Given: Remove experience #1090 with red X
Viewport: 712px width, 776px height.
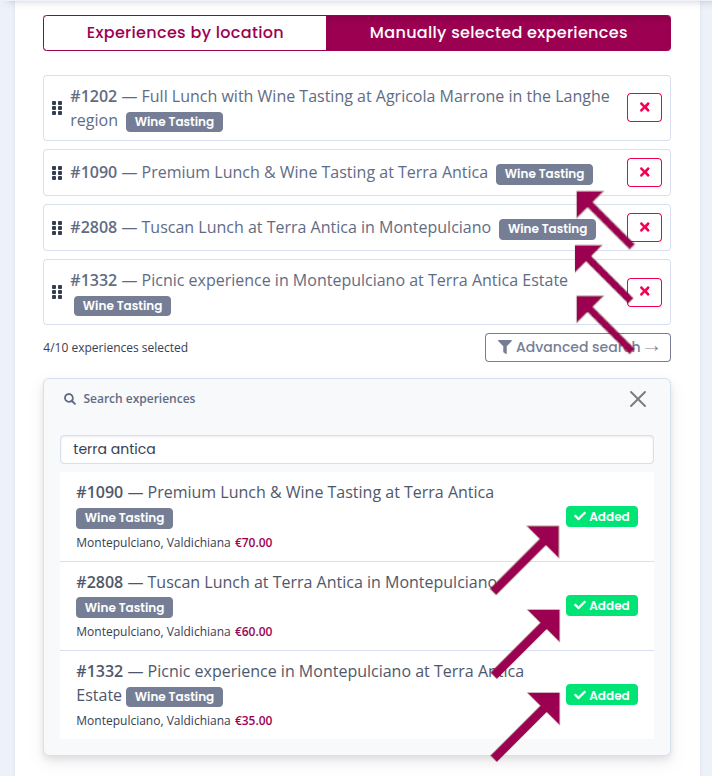Looking at the screenshot, I should click(x=644, y=173).
